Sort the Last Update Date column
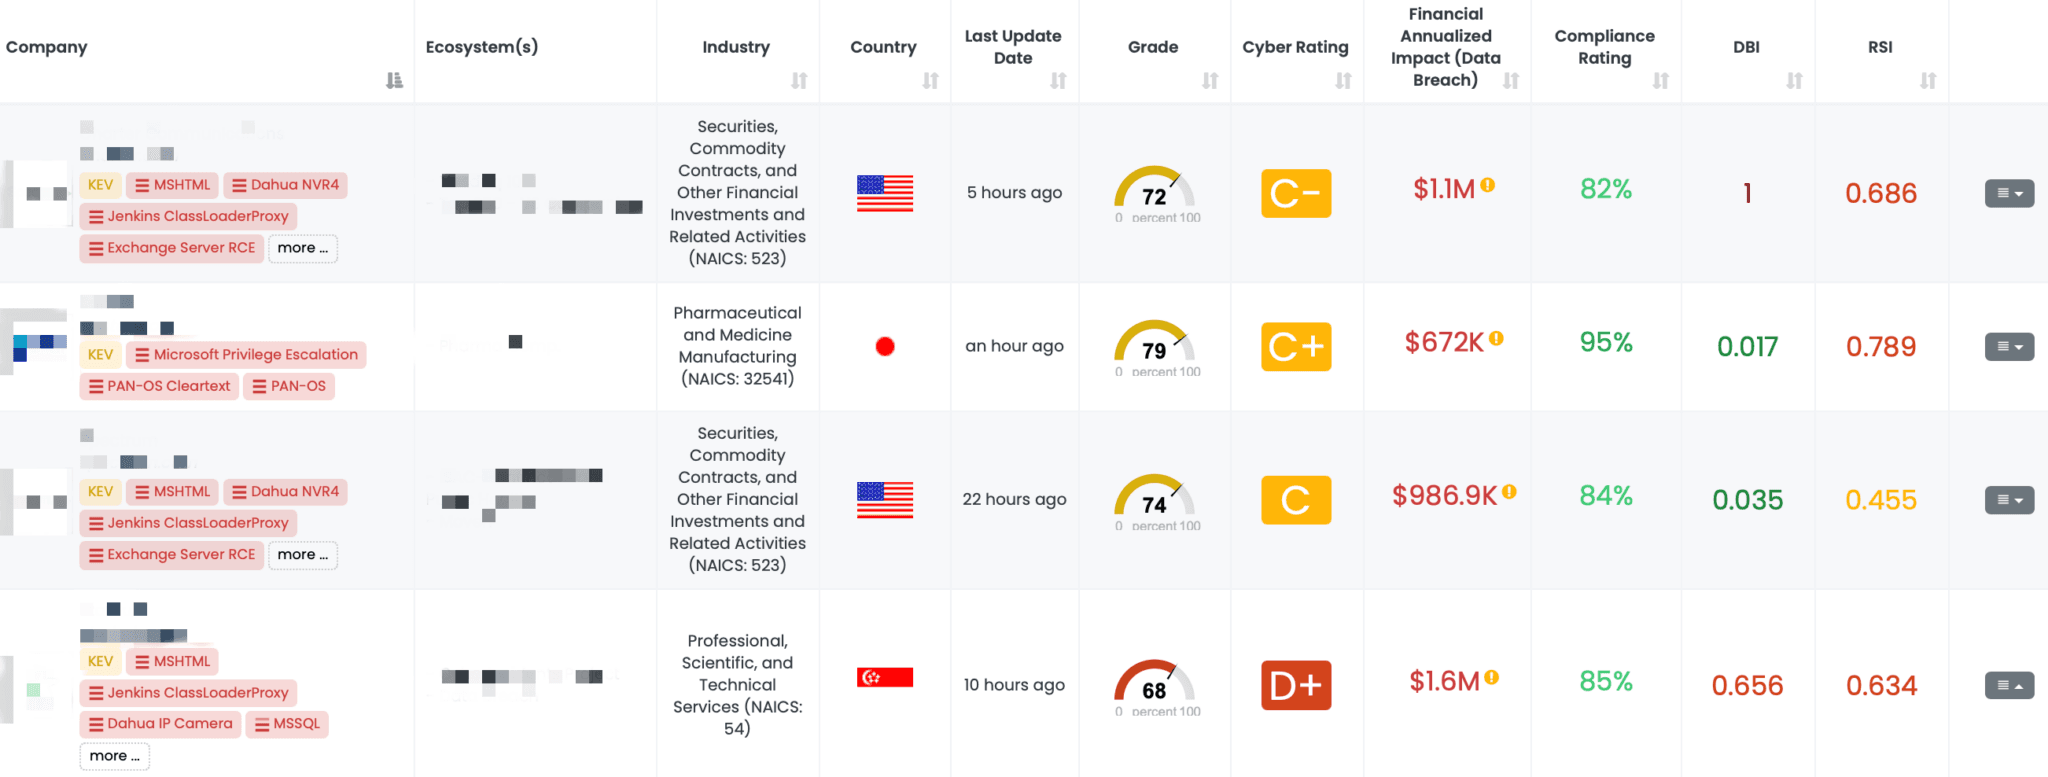This screenshot has height=777, width=2048. click(1059, 80)
